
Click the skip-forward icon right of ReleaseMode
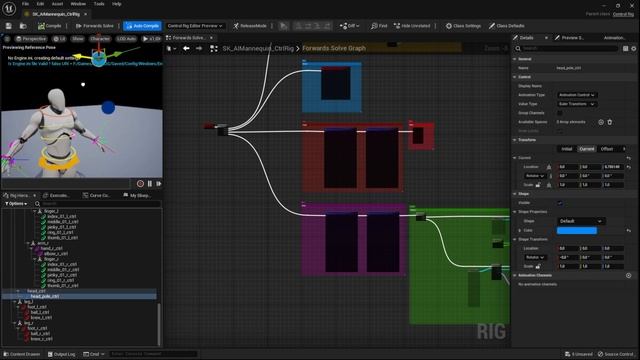pos(283,26)
